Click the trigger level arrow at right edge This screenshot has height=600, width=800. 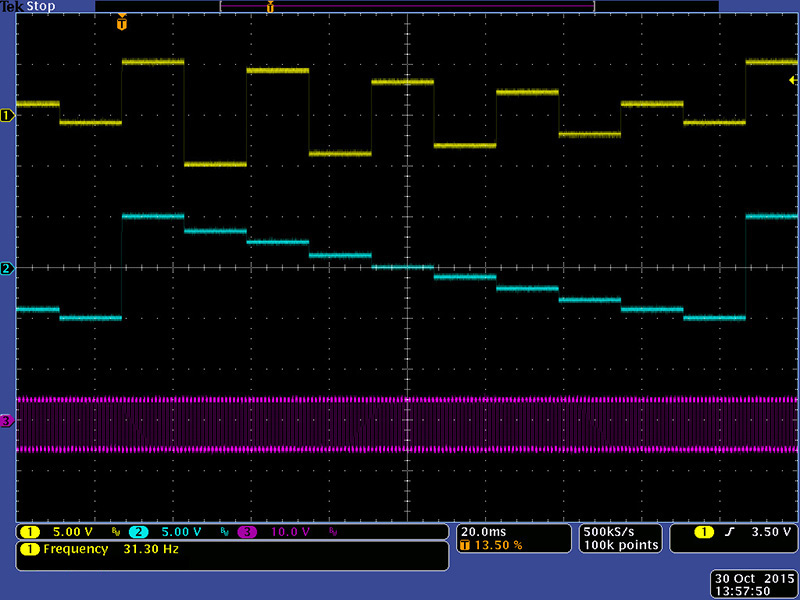click(x=793, y=79)
